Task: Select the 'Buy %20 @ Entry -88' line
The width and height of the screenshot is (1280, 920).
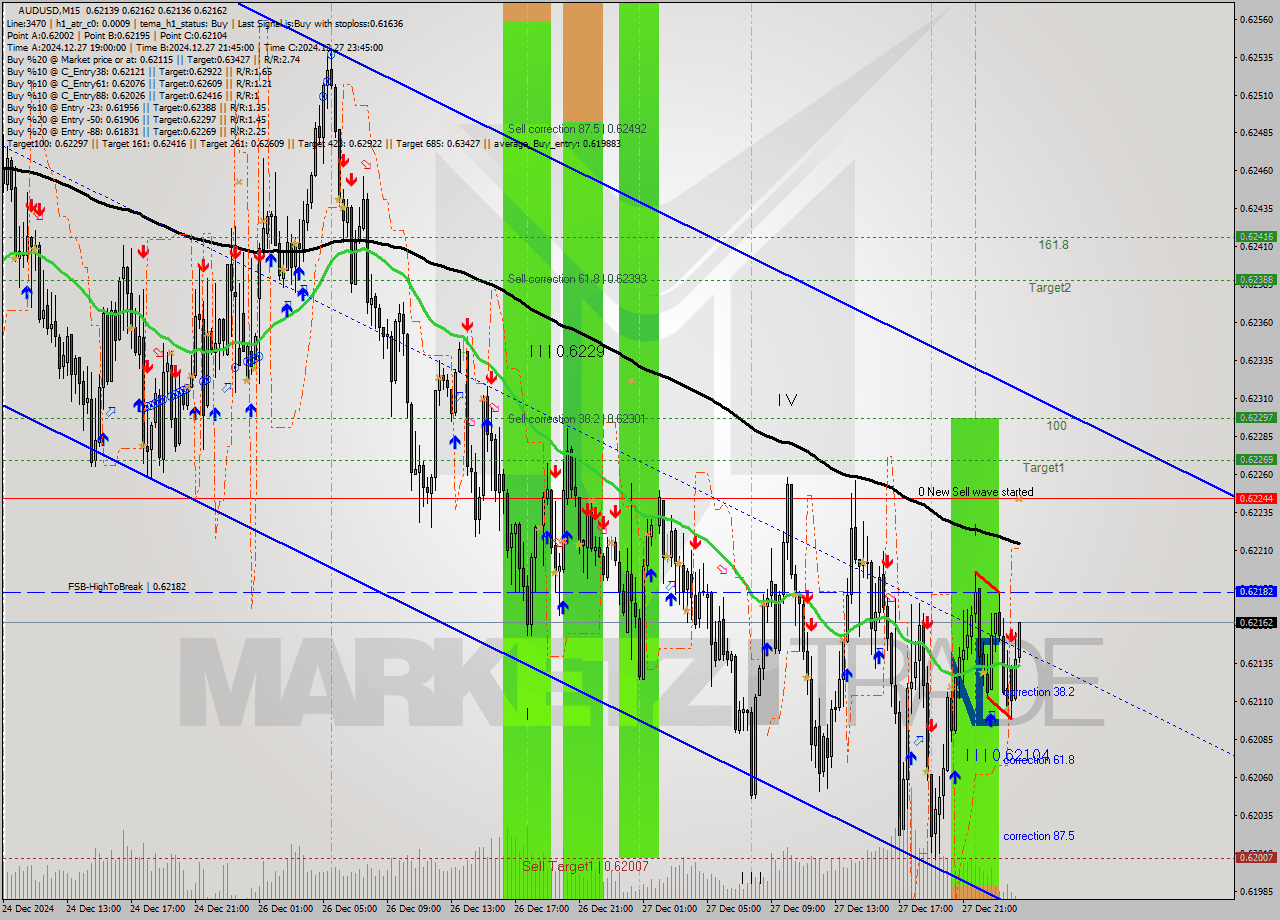Action: (x=136, y=132)
